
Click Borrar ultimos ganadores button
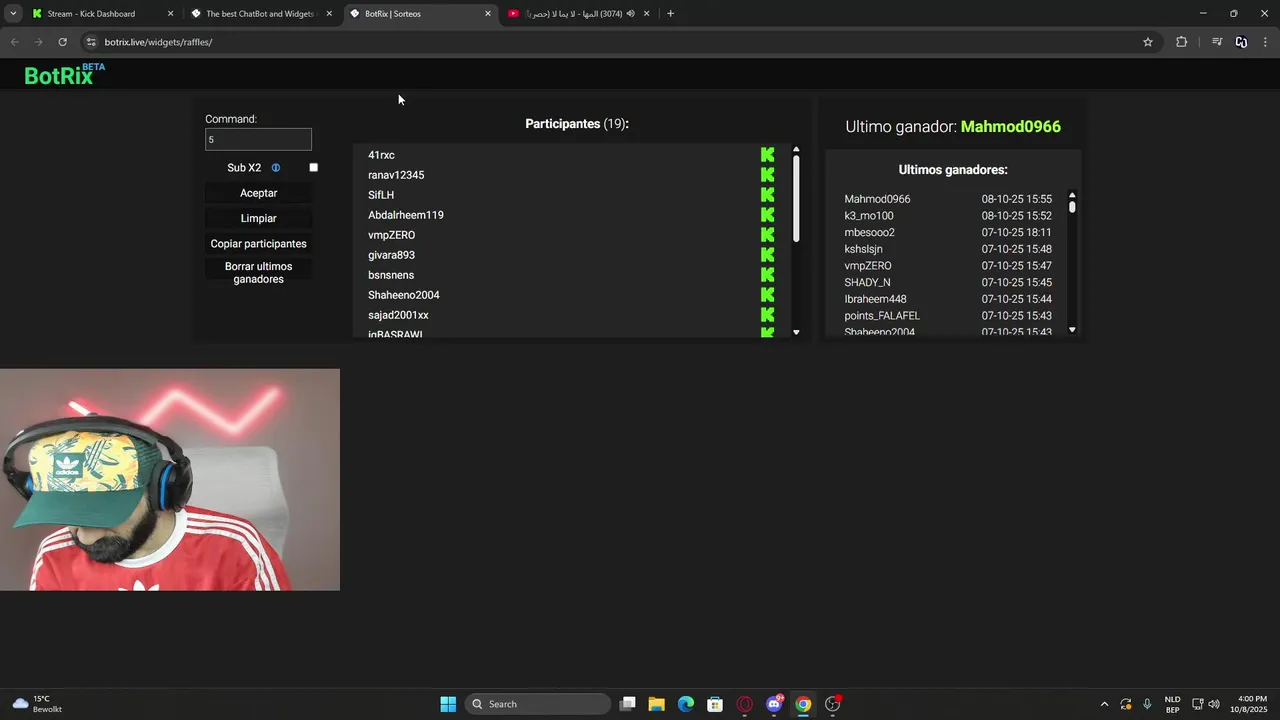tap(258, 273)
